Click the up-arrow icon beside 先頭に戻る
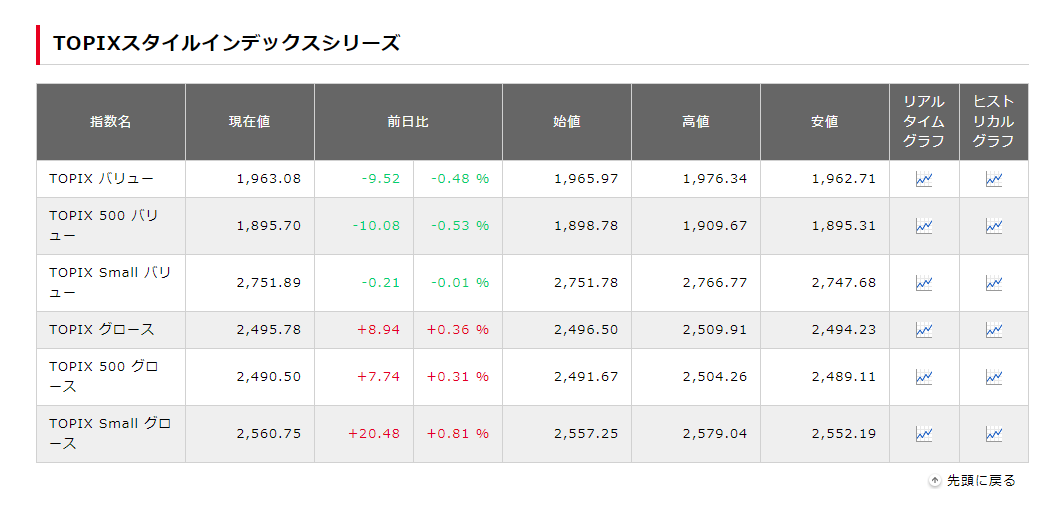Screen dimensions: 1061x517 click(x=935, y=481)
